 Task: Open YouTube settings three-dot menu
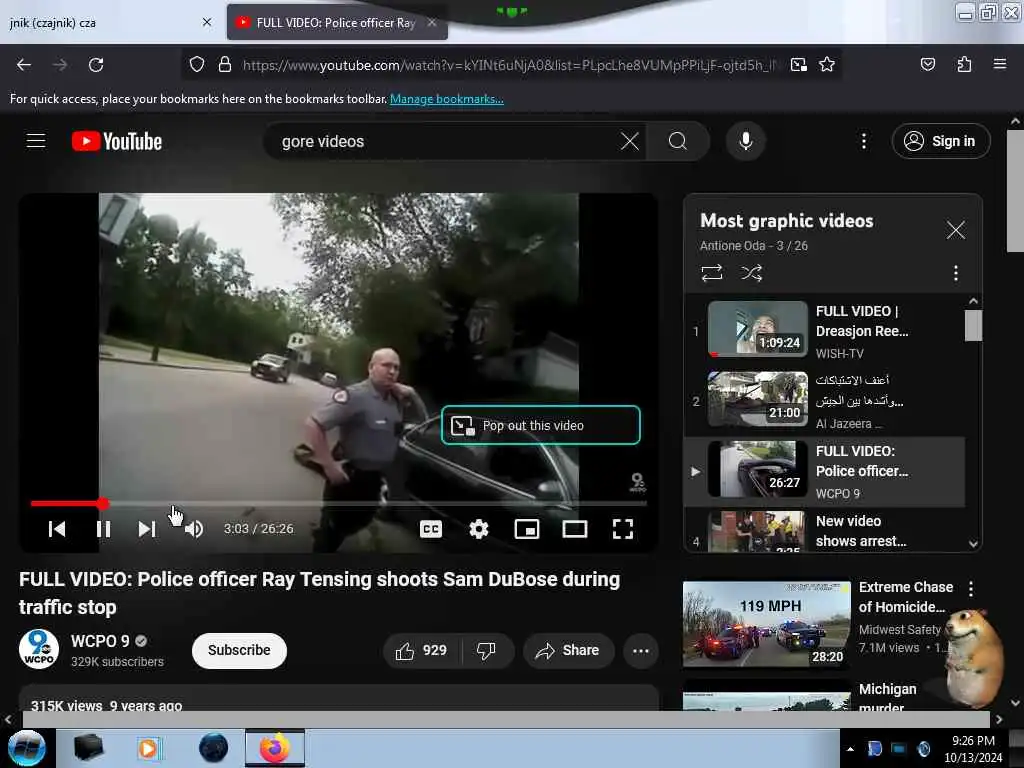coord(863,141)
